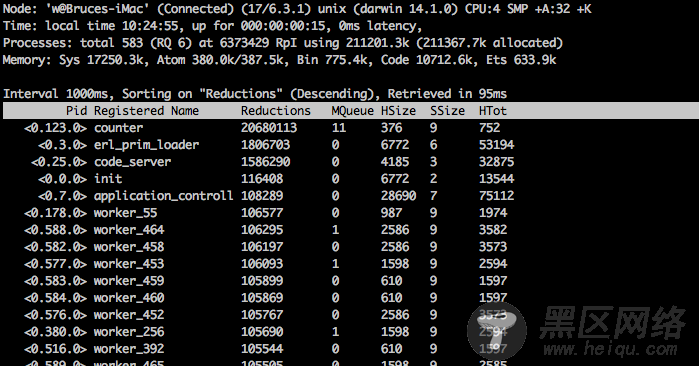Viewport: 699px width, 366px height.
Task: Select reductions value 105544
Action: [262, 349]
